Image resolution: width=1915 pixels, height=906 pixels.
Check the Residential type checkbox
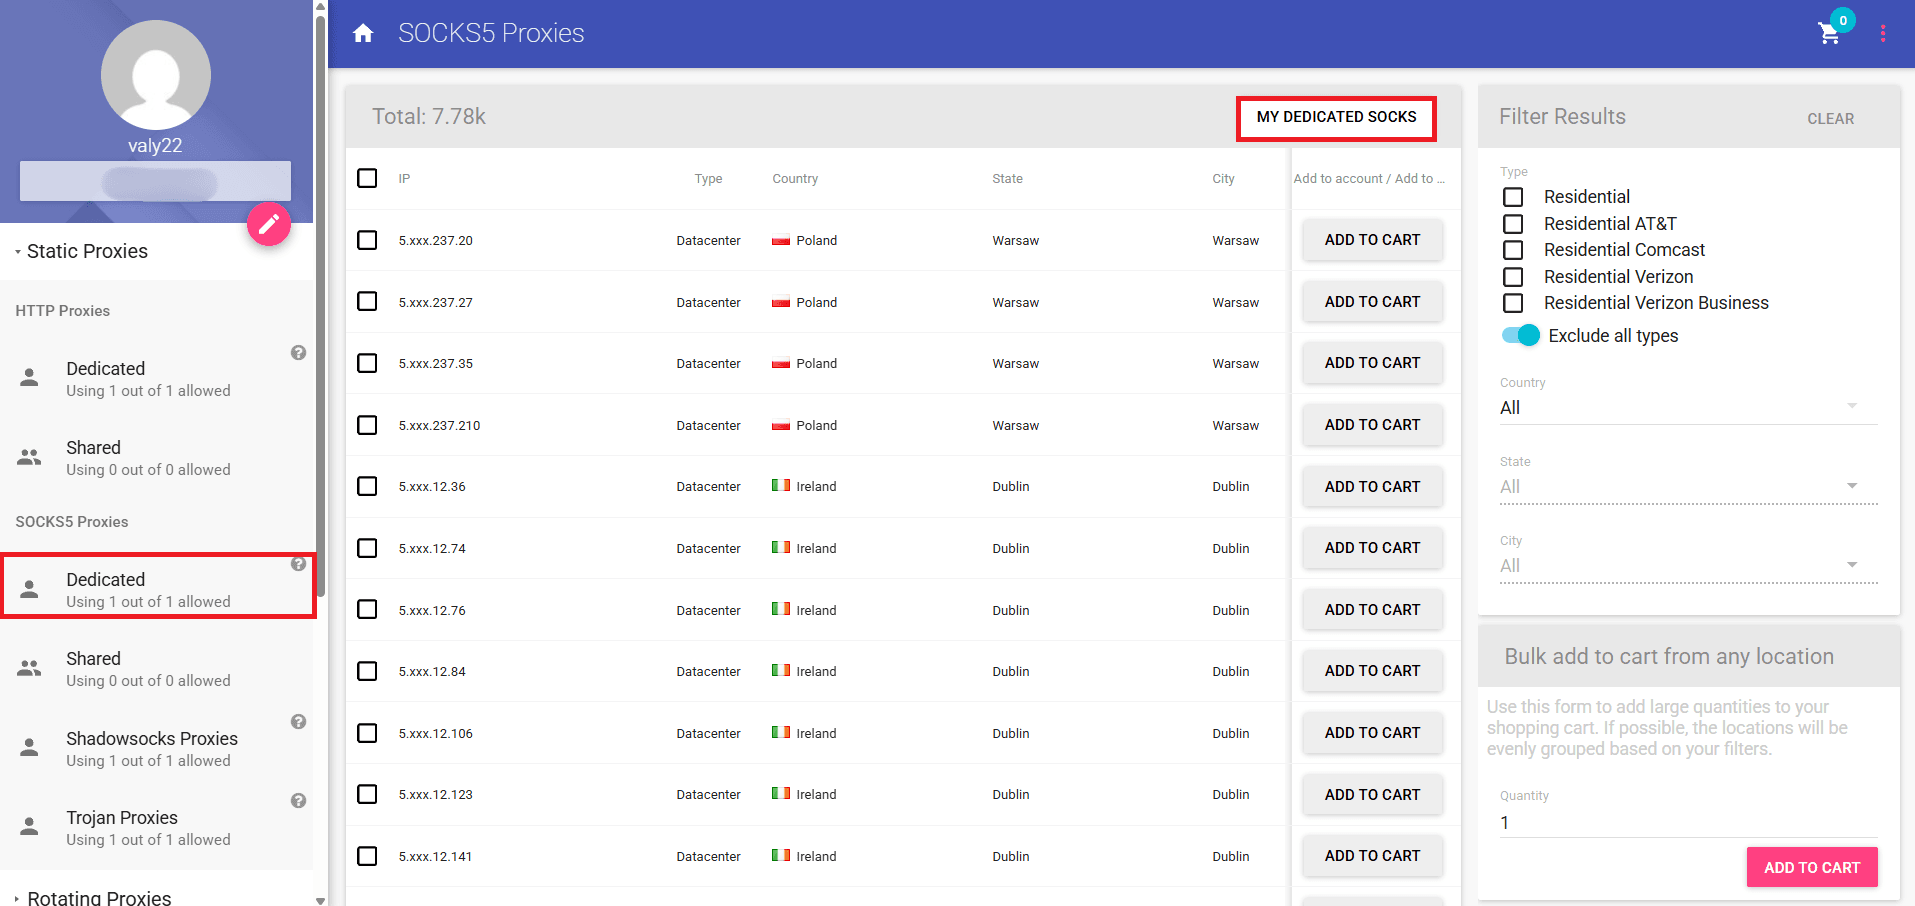point(1513,197)
